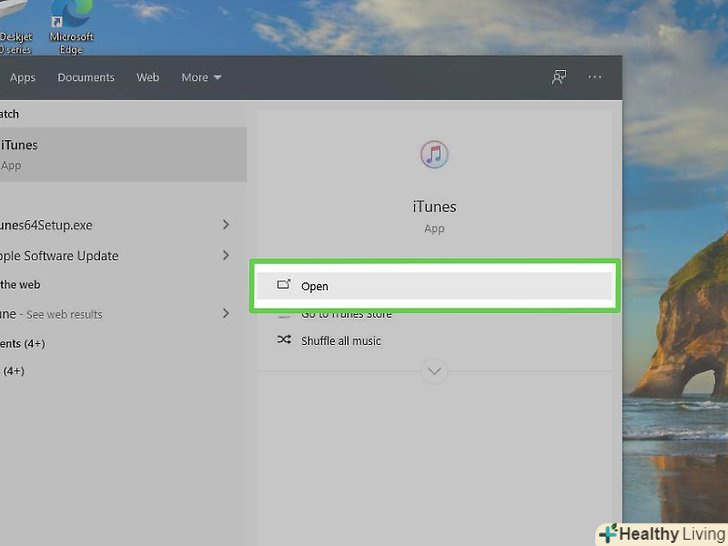Select the Web search tab
The image size is (728, 546).
[148, 77]
